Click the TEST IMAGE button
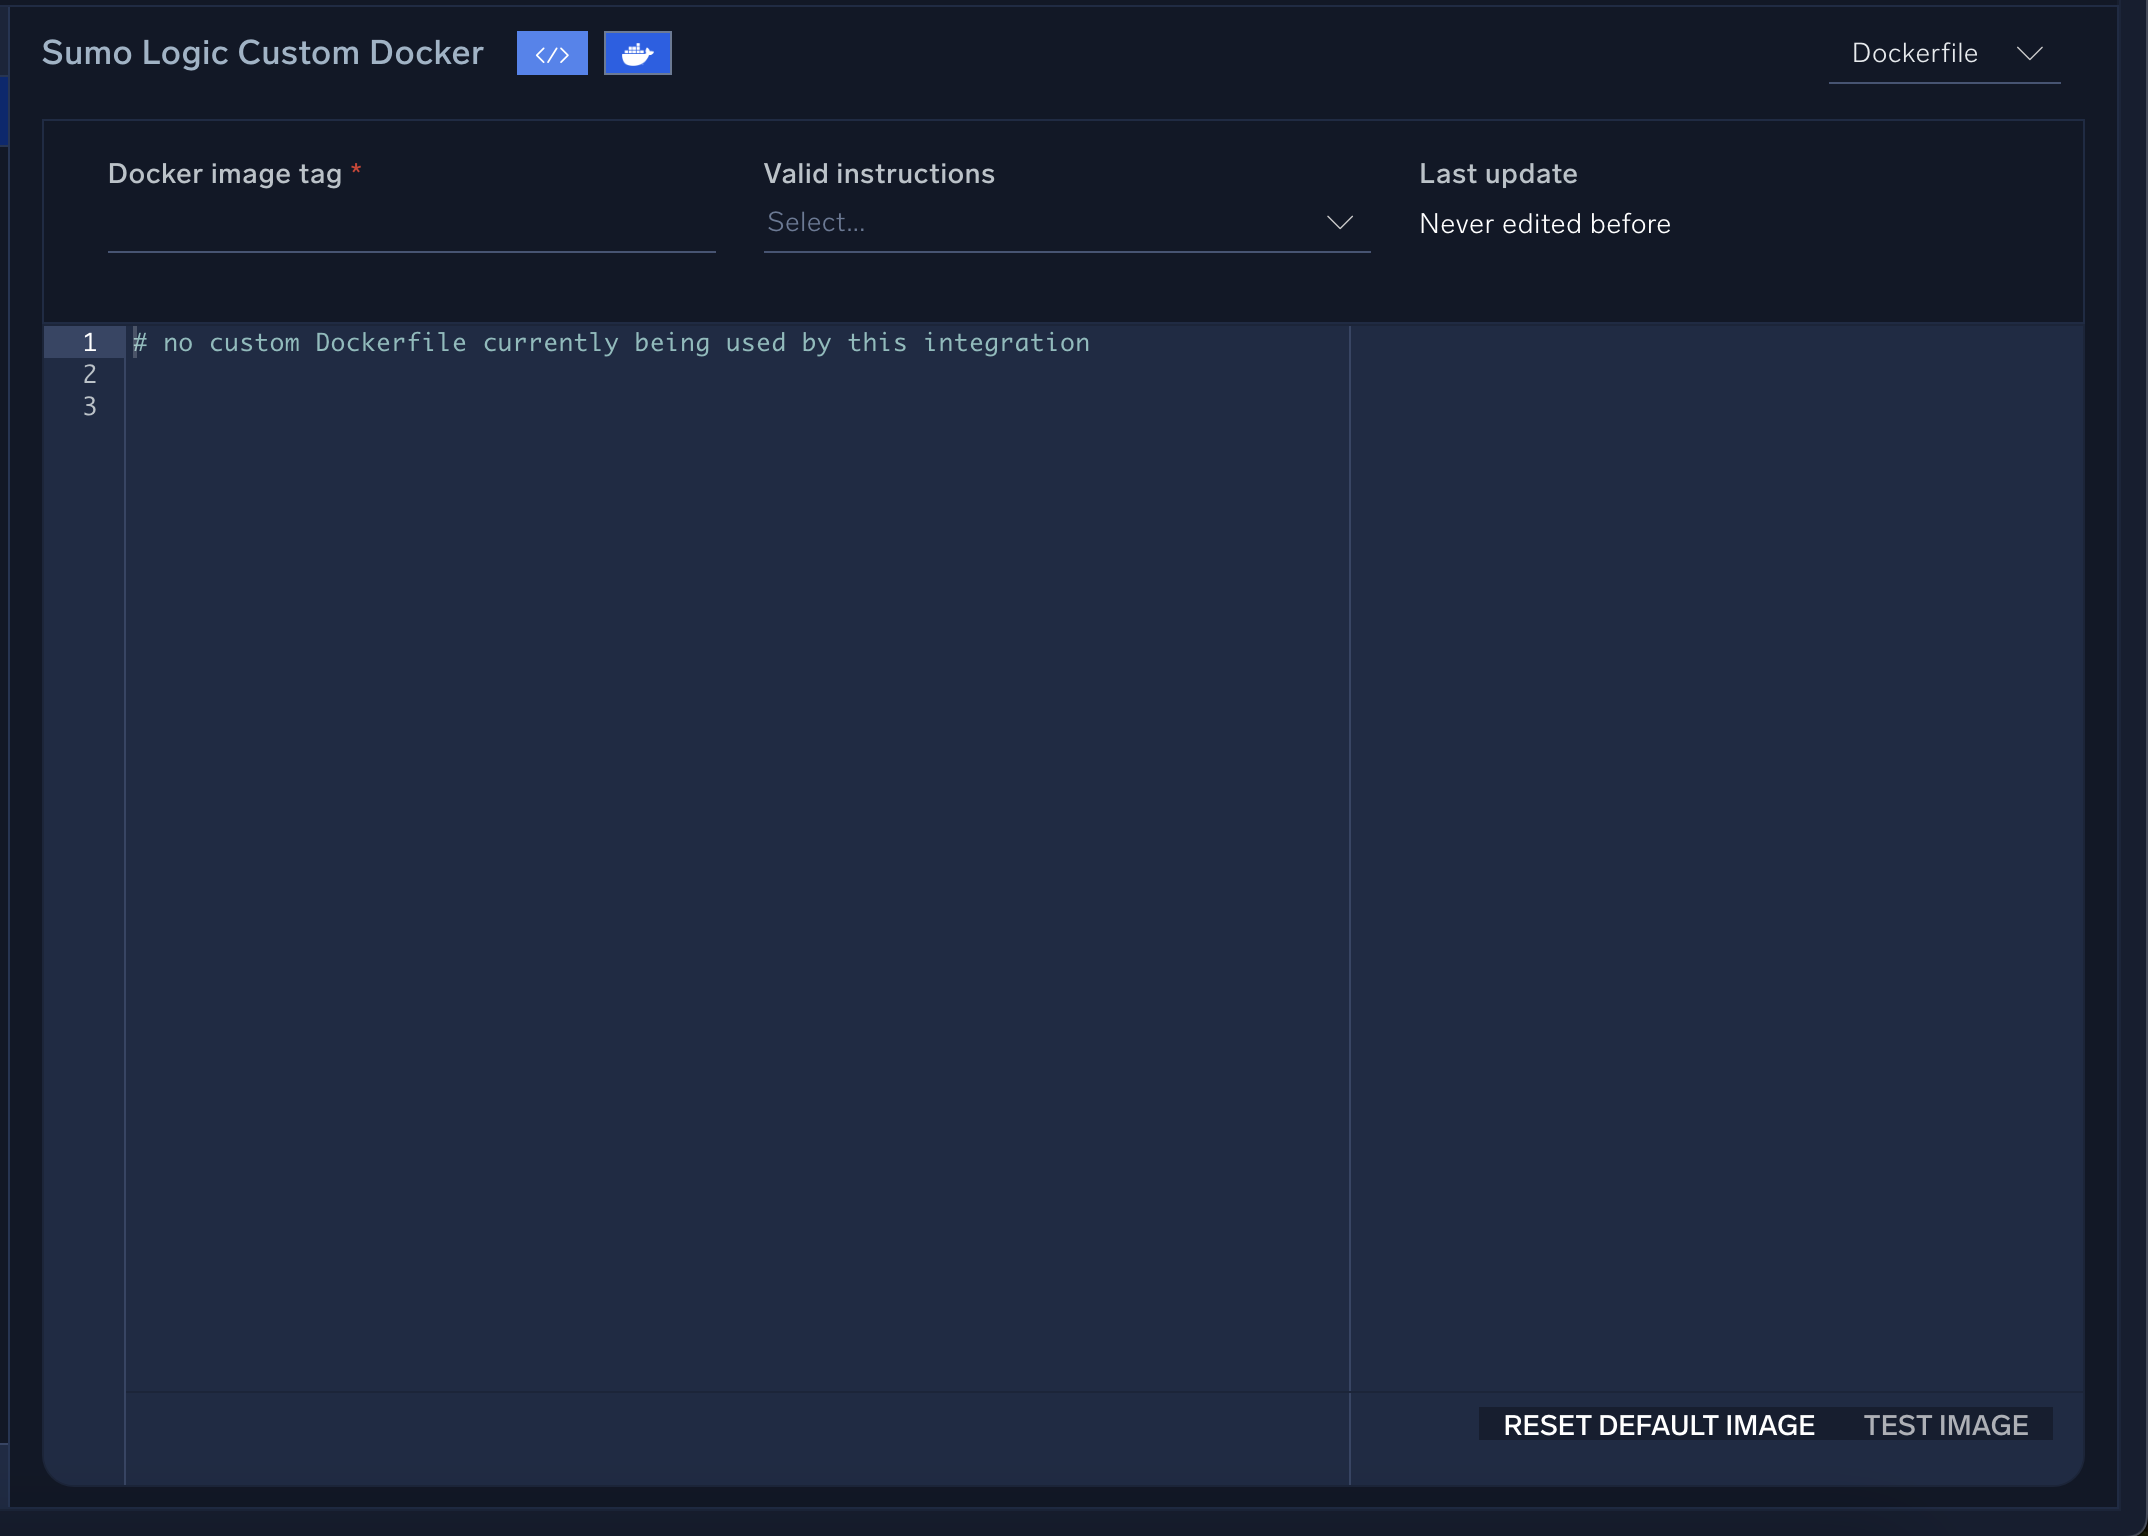 point(1946,1425)
